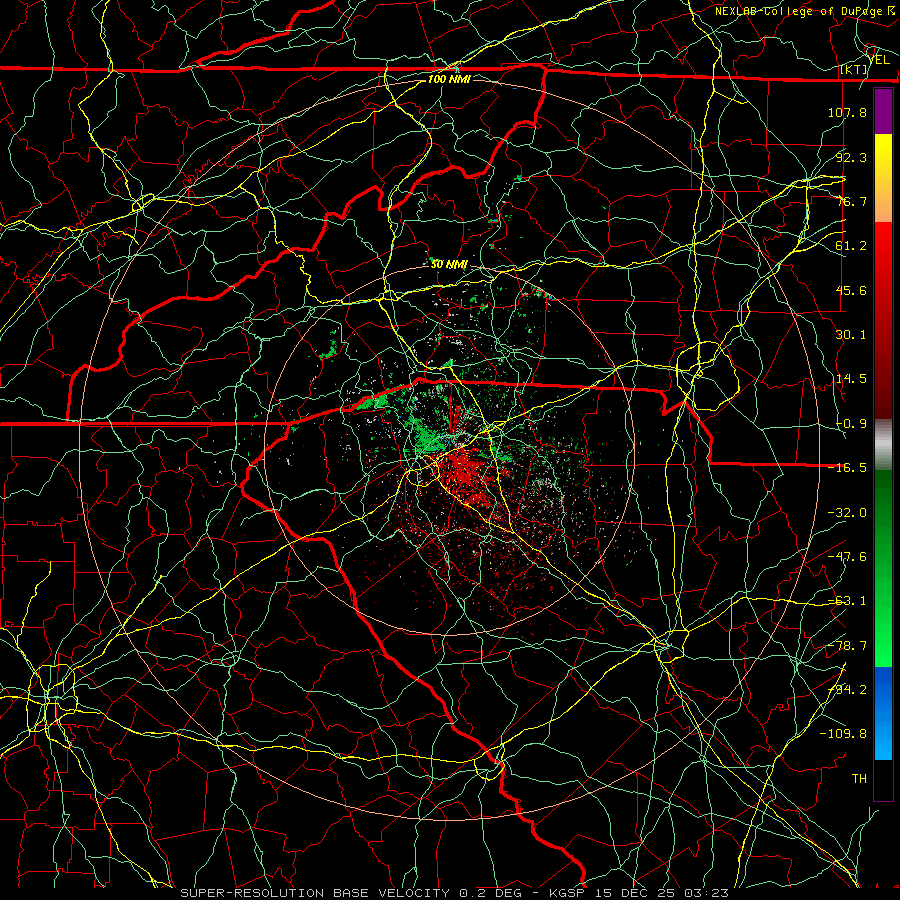Click the 50 NMI range ring label
Viewport: 900px width, 900px height.
coord(449,265)
